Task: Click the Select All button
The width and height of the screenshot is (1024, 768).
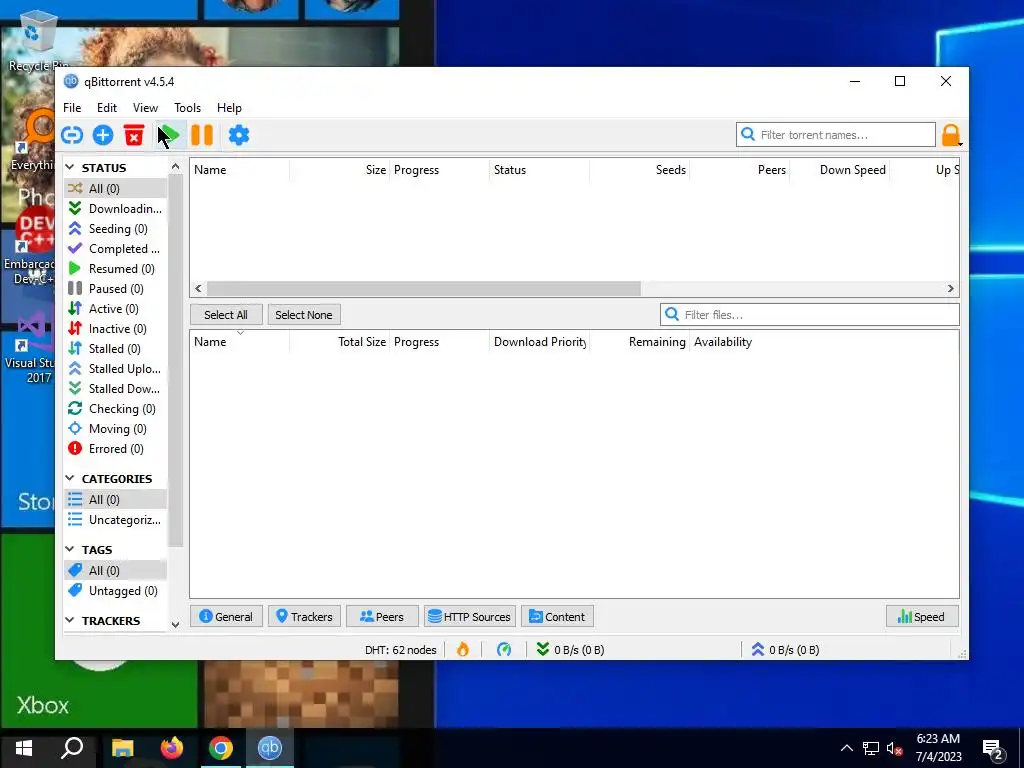Action: click(x=226, y=315)
